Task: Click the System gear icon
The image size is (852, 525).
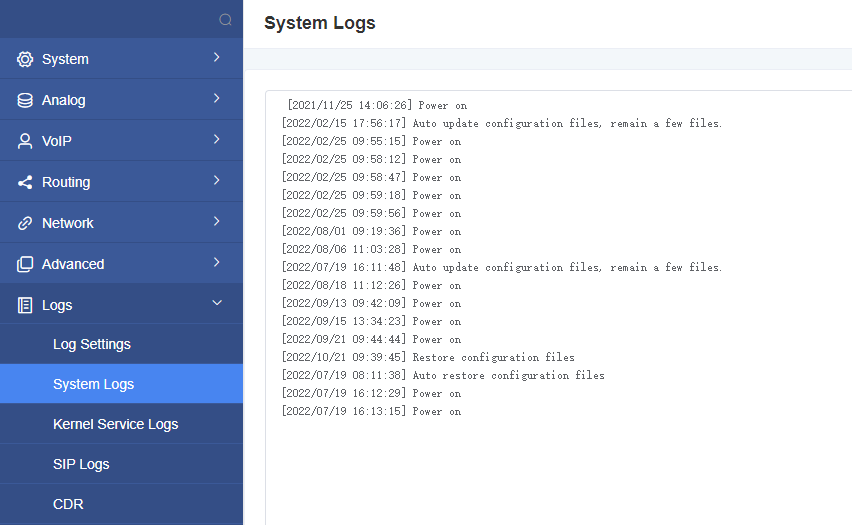Action: [25, 59]
